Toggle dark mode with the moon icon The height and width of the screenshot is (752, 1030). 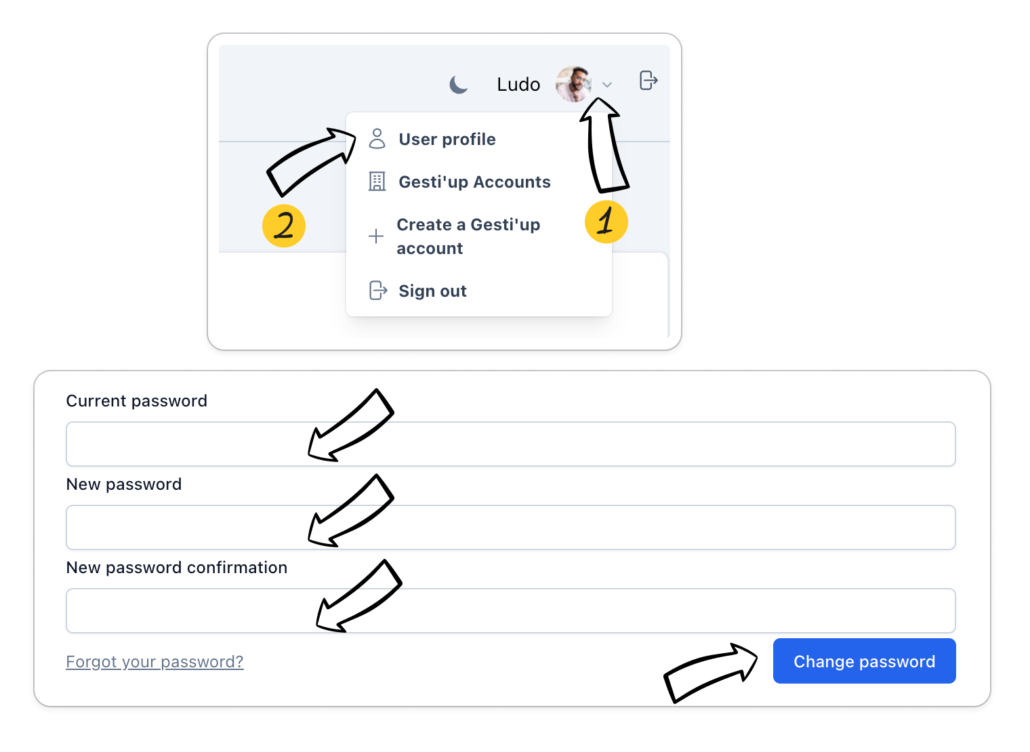tap(458, 85)
